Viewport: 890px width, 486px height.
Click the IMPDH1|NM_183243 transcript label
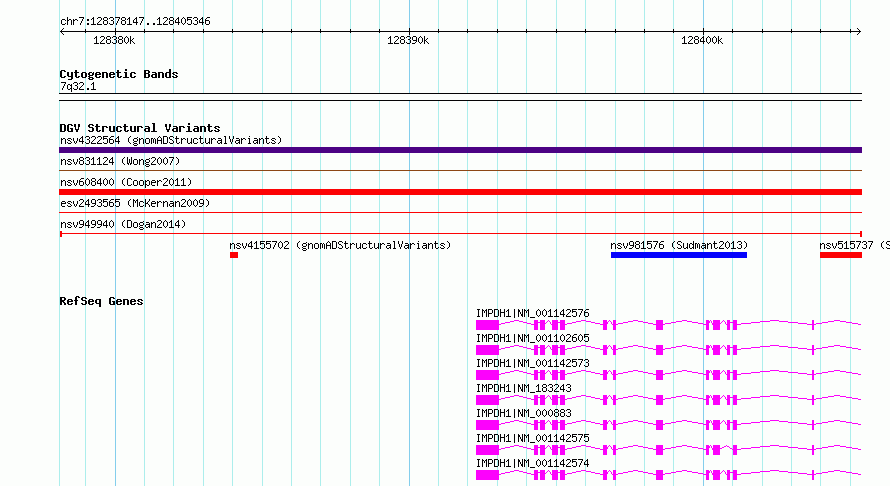click(x=523, y=388)
